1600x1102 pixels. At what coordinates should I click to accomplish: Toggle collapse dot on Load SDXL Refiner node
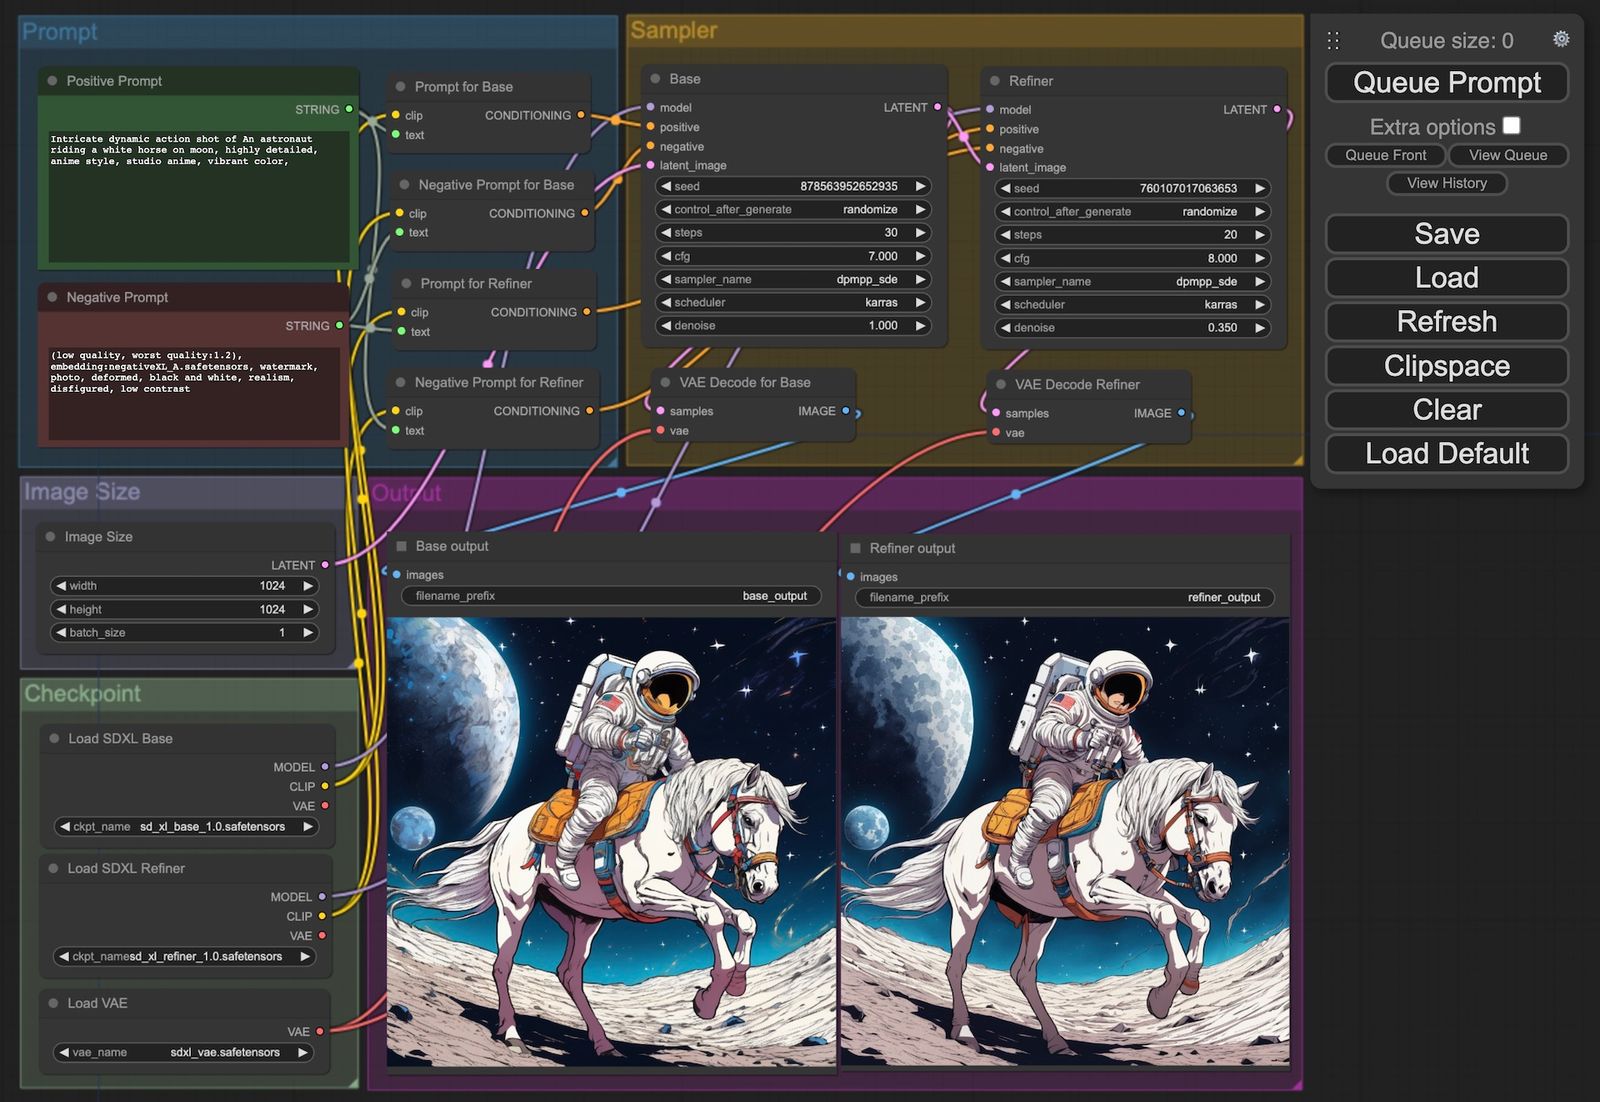coord(53,868)
